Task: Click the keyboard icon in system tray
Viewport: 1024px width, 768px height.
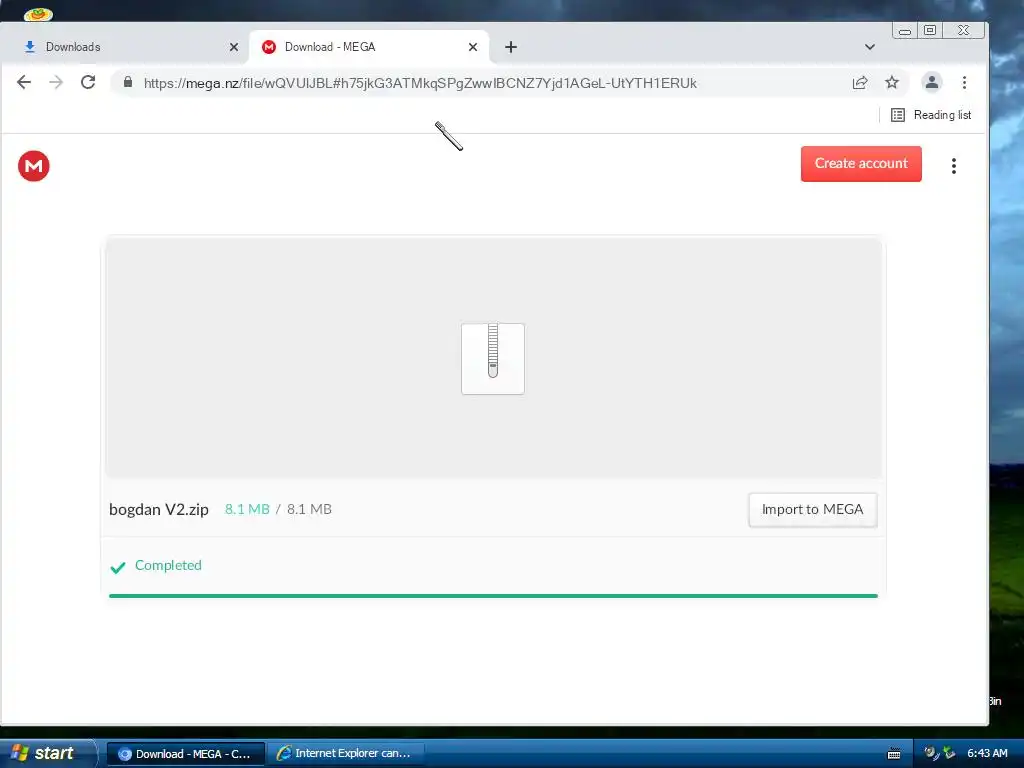Action: (894, 754)
